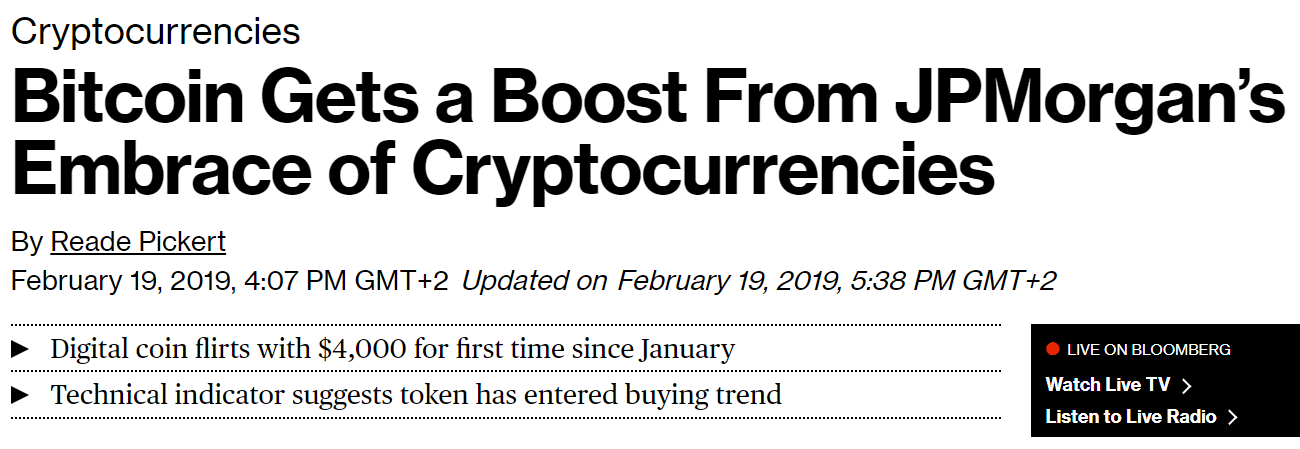Click the 4:07 PM publication timestamp
The width and height of the screenshot is (1300, 449).
pos(229,280)
